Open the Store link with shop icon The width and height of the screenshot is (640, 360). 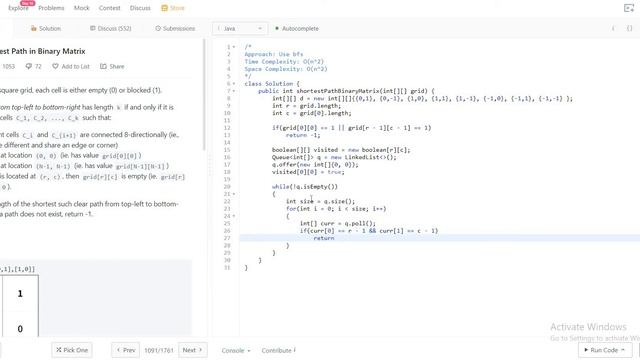coord(173,8)
